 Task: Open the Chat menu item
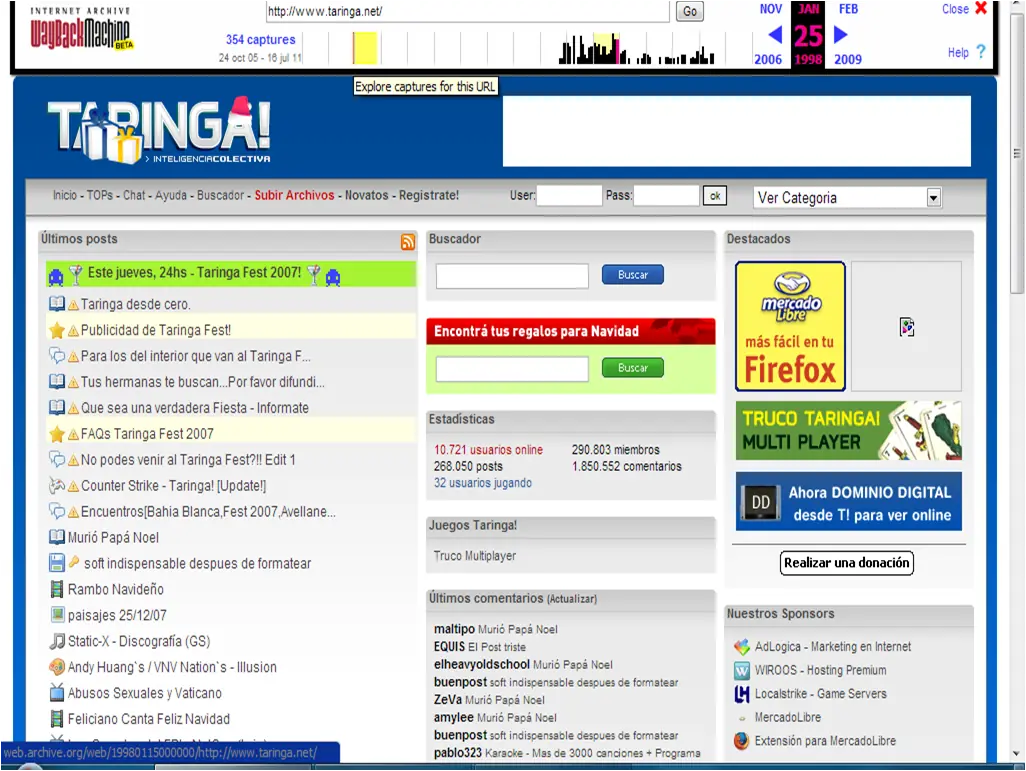point(134,195)
